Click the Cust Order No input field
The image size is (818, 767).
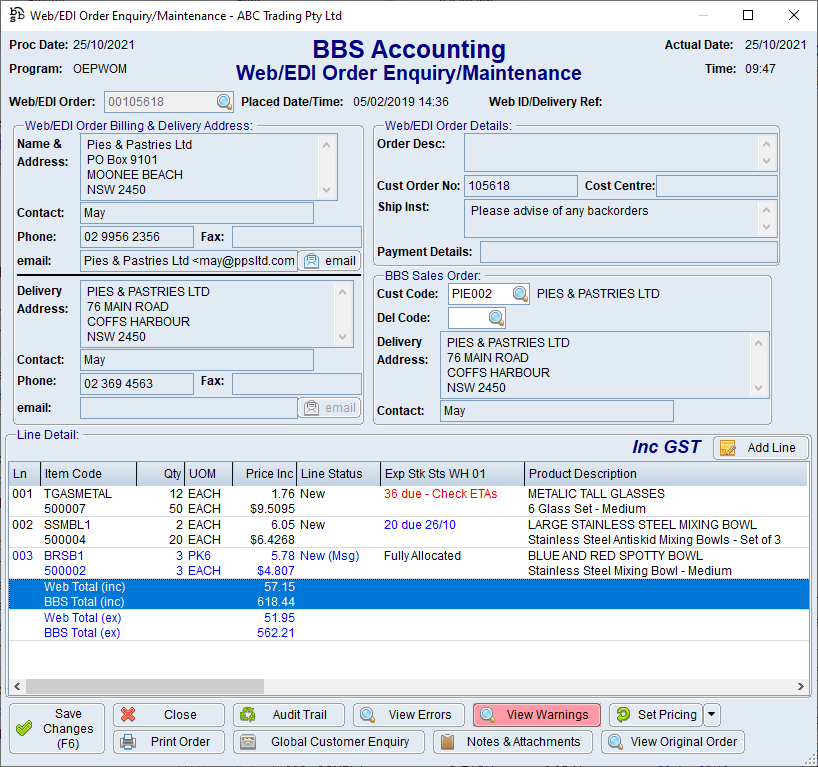(520, 186)
